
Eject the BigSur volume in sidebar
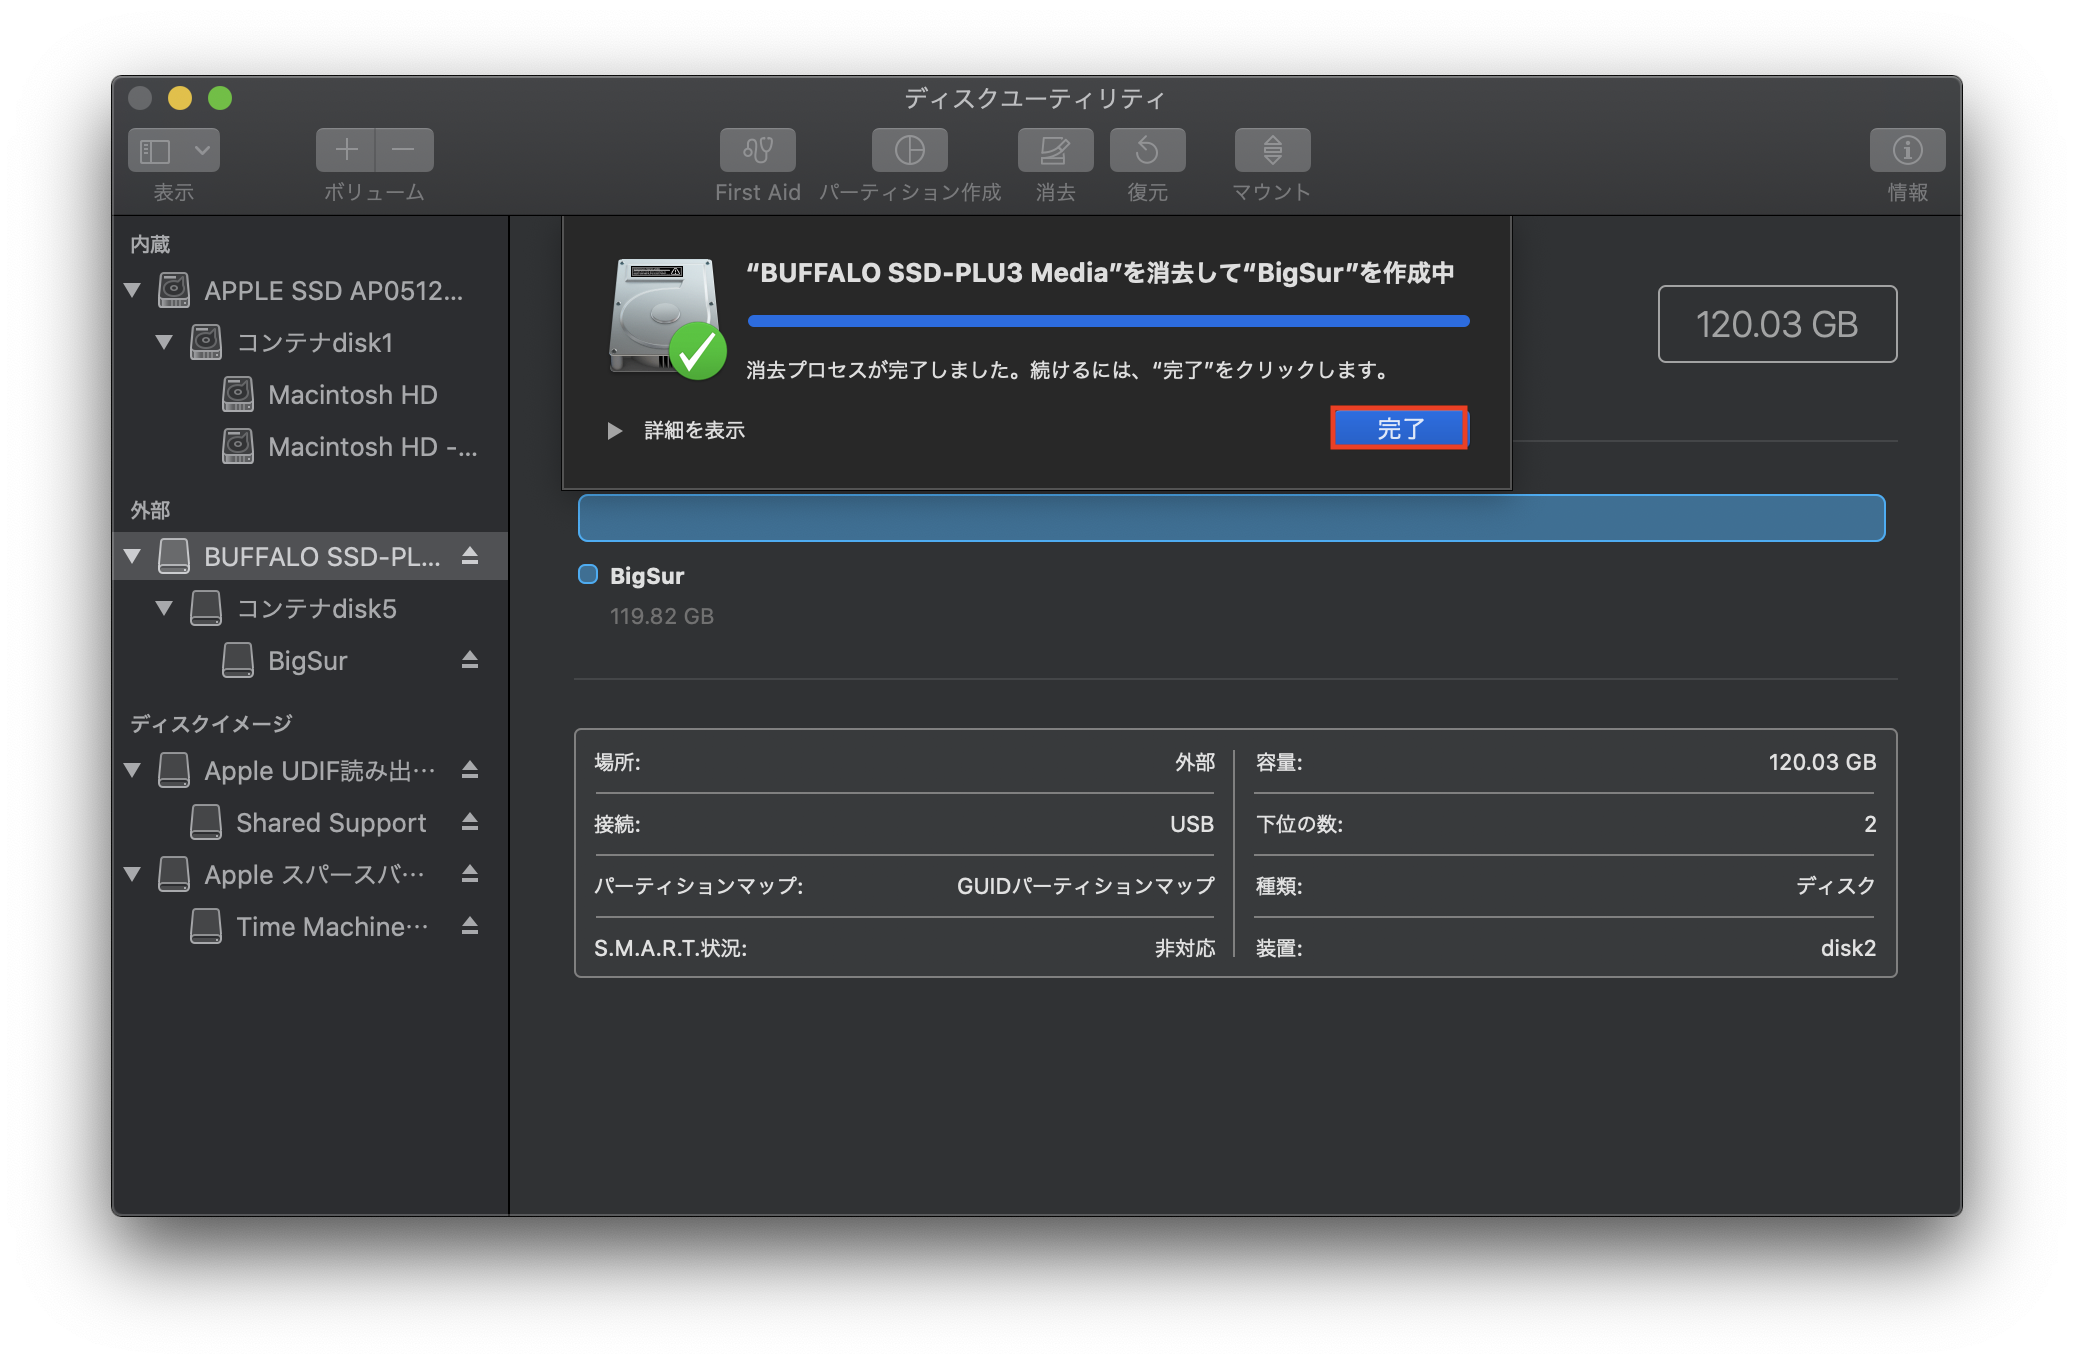coord(470,660)
